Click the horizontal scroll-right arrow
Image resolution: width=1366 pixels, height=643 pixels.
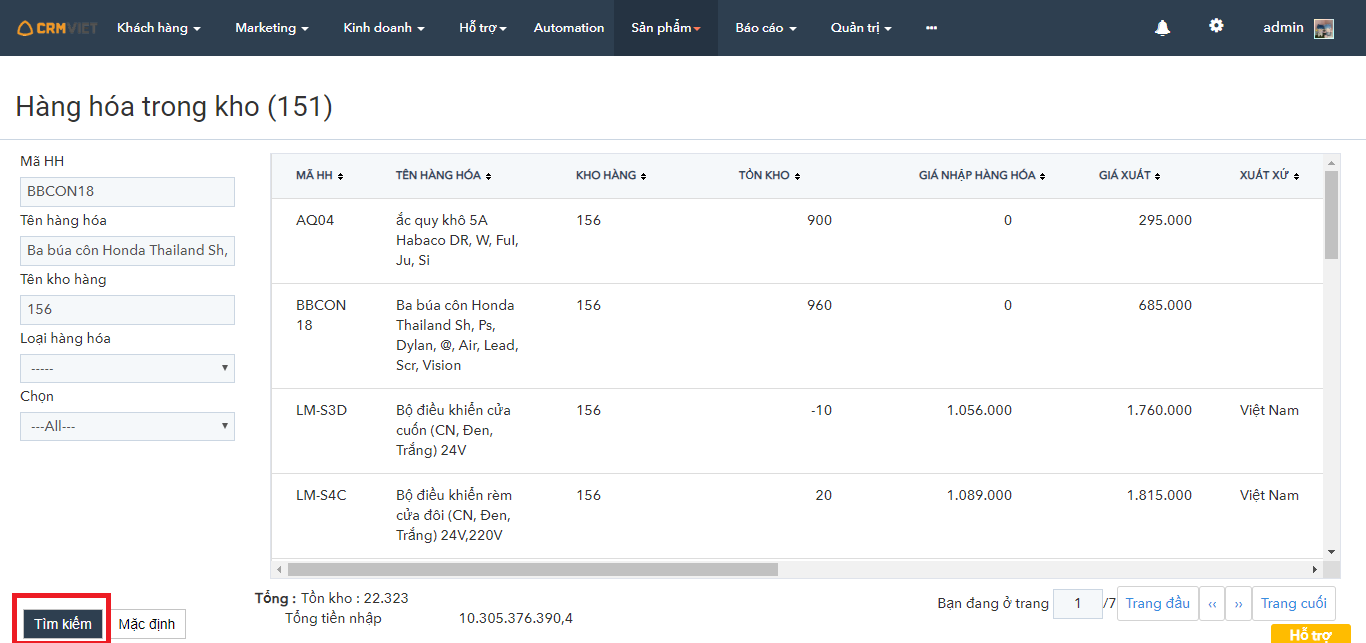pos(1315,569)
